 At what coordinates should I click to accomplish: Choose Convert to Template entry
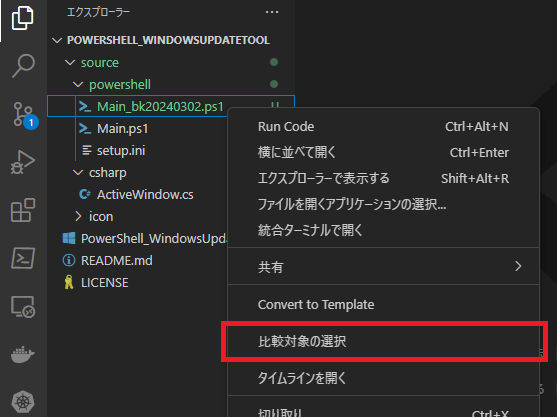tap(383, 304)
